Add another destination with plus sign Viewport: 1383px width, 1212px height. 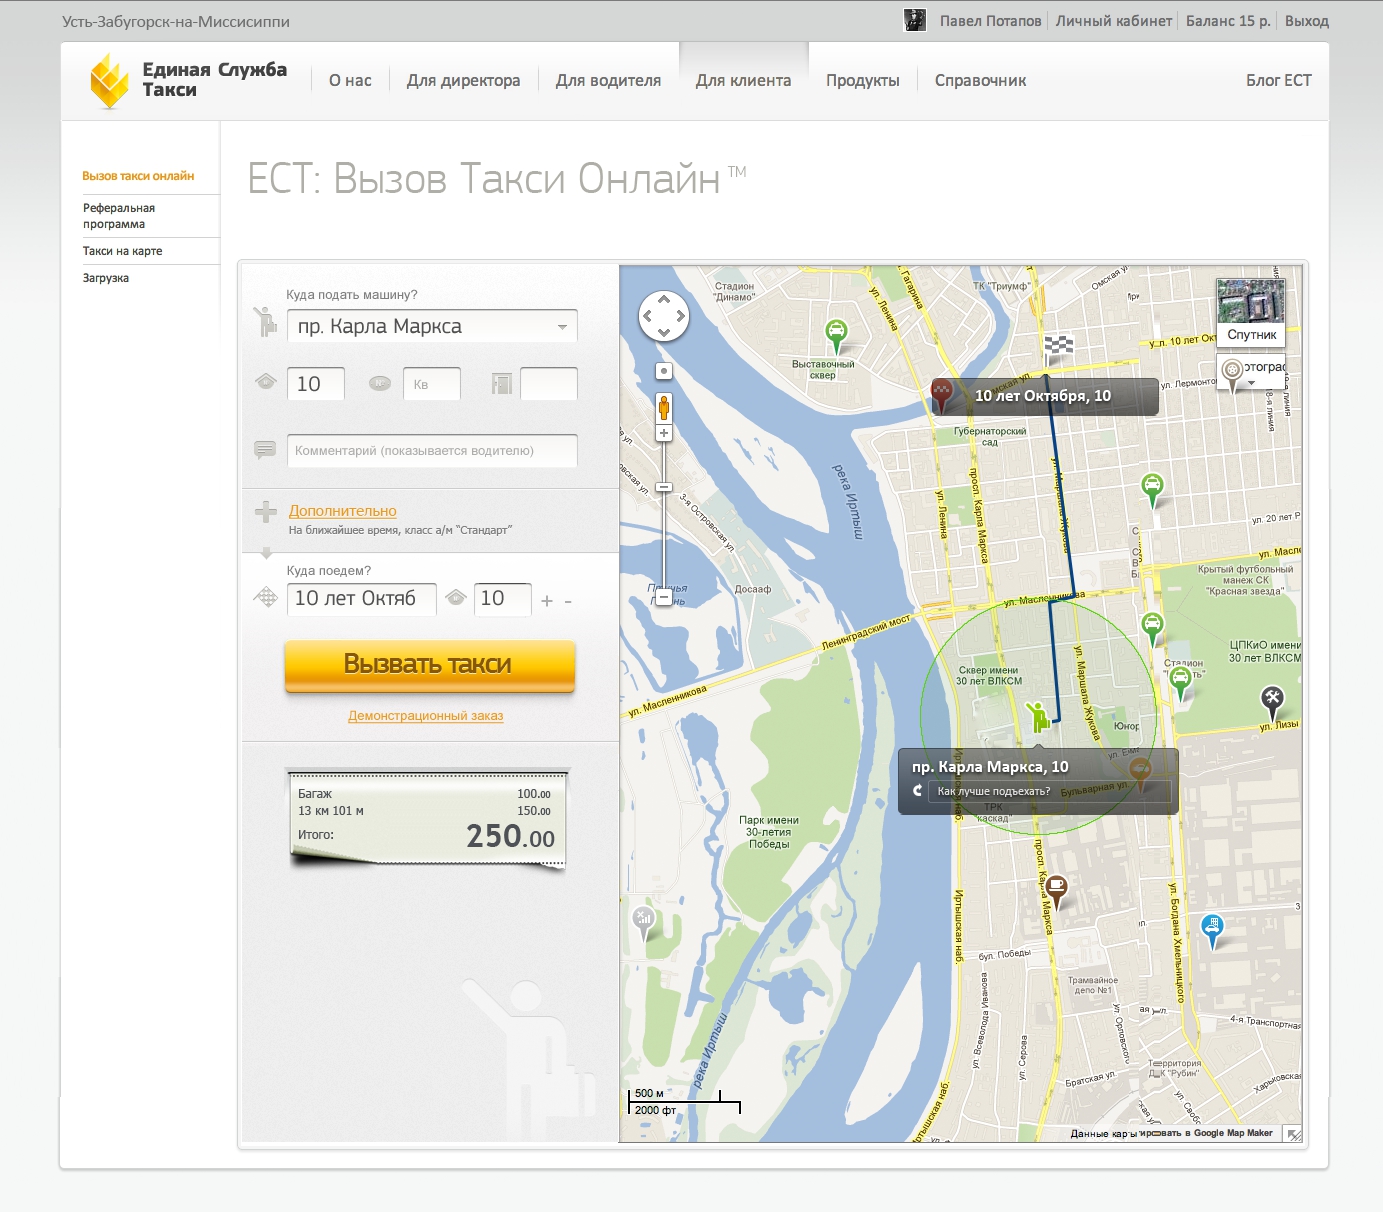(x=547, y=601)
